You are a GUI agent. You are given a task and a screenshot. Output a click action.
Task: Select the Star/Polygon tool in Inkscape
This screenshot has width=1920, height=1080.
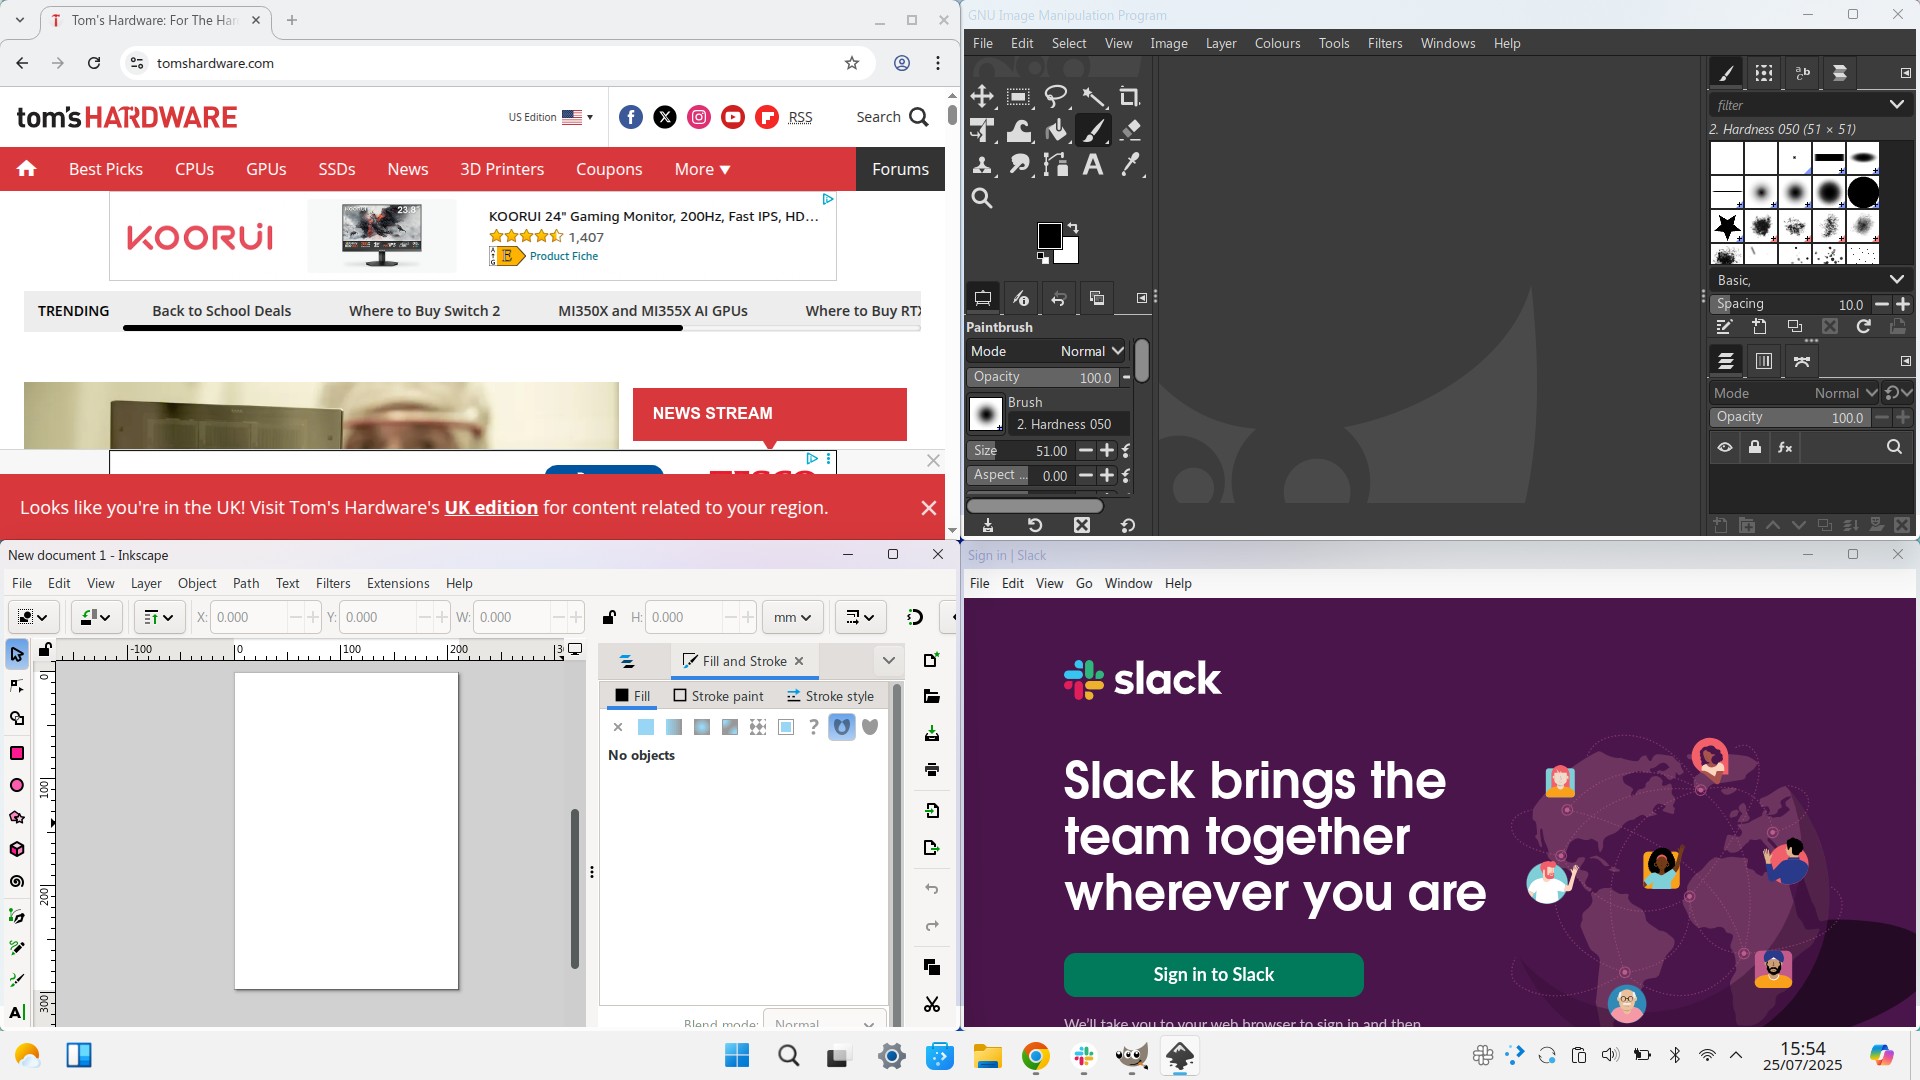point(17,817)
